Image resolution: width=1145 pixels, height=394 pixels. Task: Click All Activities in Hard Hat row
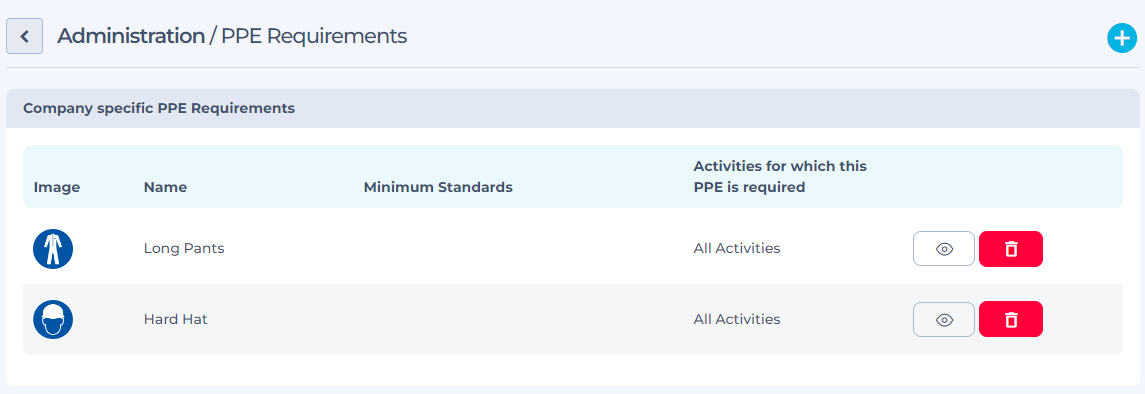(737, 319)
